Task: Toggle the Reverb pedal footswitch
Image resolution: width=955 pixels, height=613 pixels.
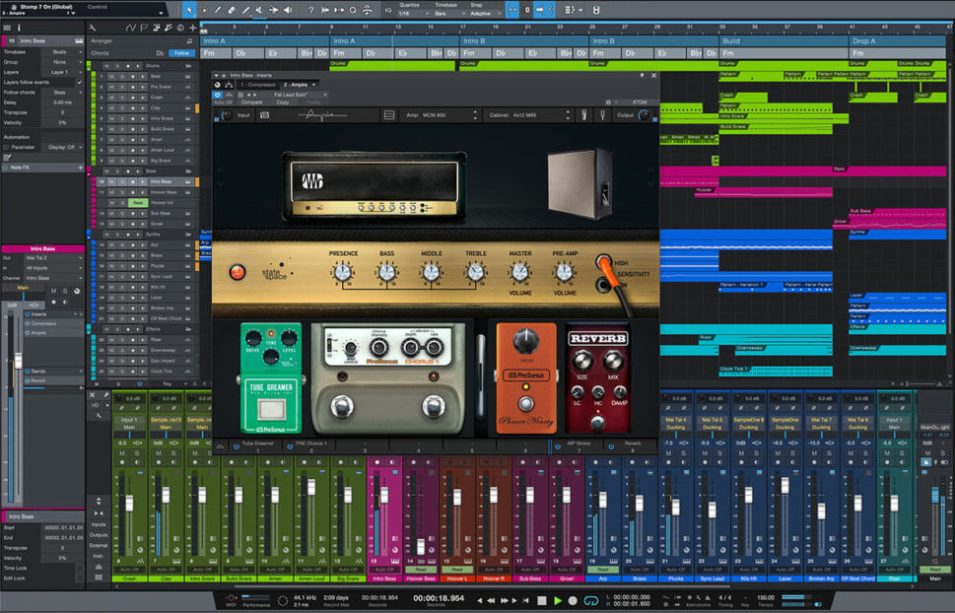Action: pyautogui.click(x=597, y=421)
